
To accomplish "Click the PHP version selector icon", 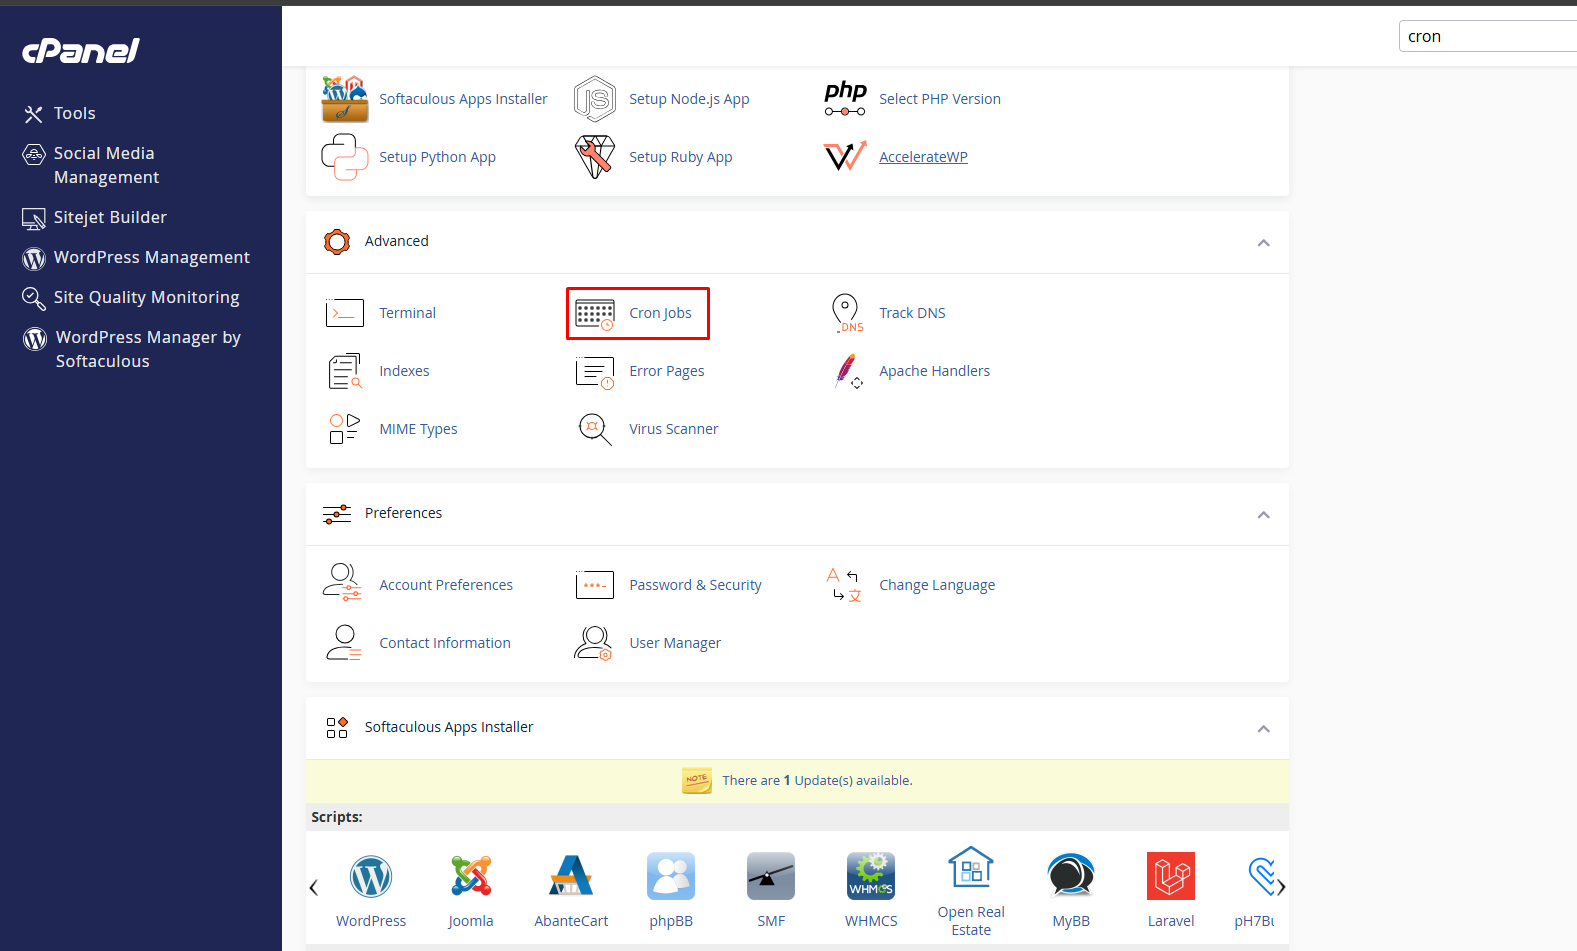I will click(x=845, y=99).
